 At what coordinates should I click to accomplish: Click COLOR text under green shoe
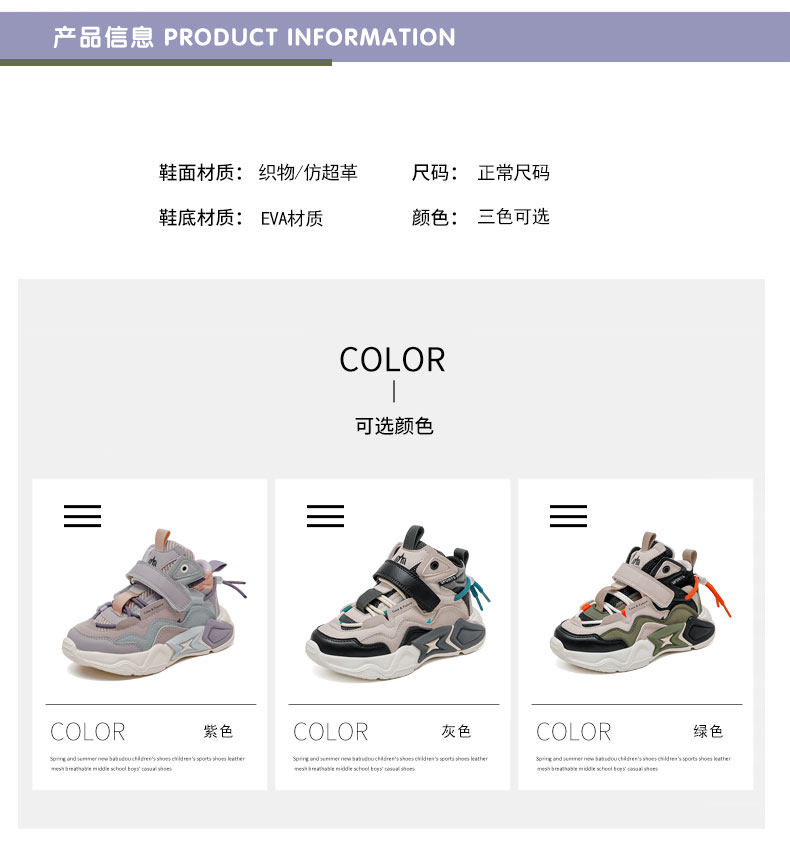point(574,732)
